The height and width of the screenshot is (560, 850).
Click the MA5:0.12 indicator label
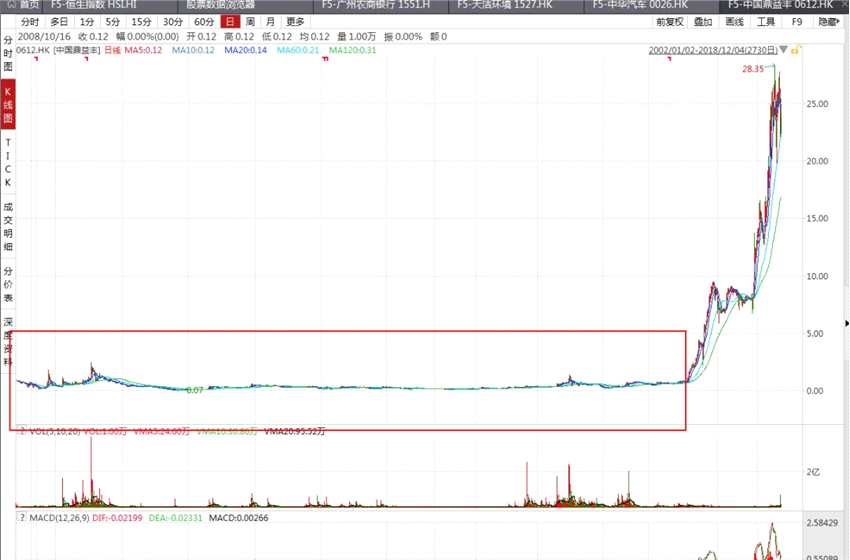pos(143,50)
